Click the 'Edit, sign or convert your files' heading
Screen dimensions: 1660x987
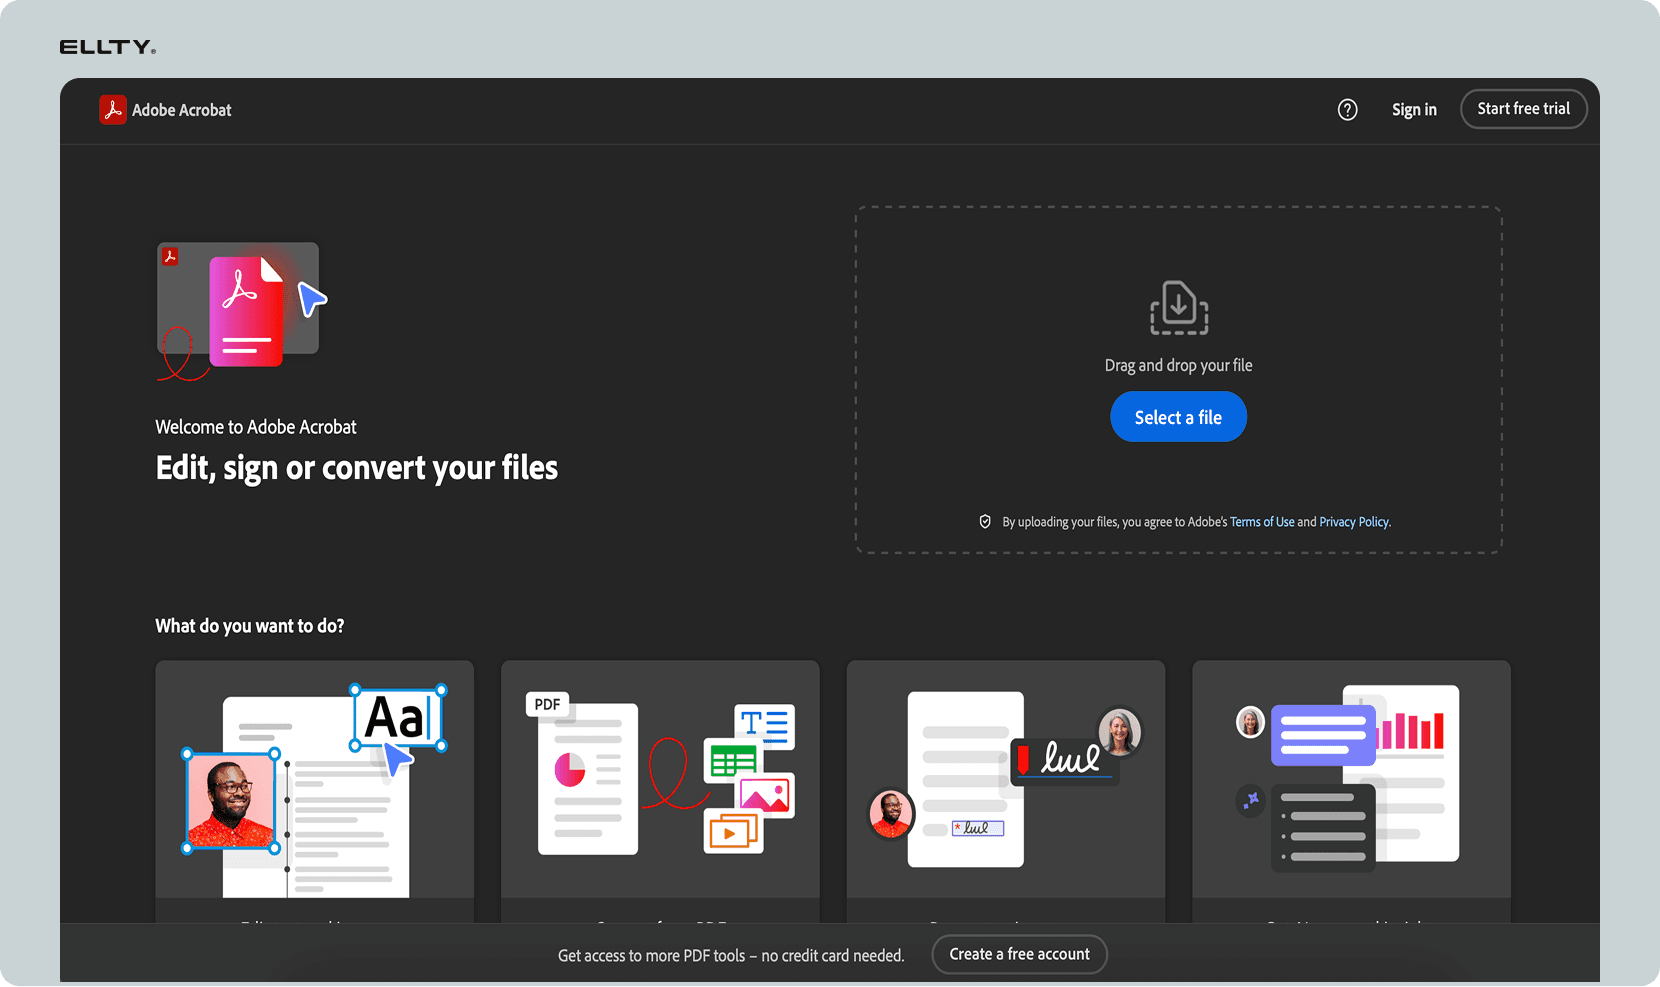tap(357, 468)
